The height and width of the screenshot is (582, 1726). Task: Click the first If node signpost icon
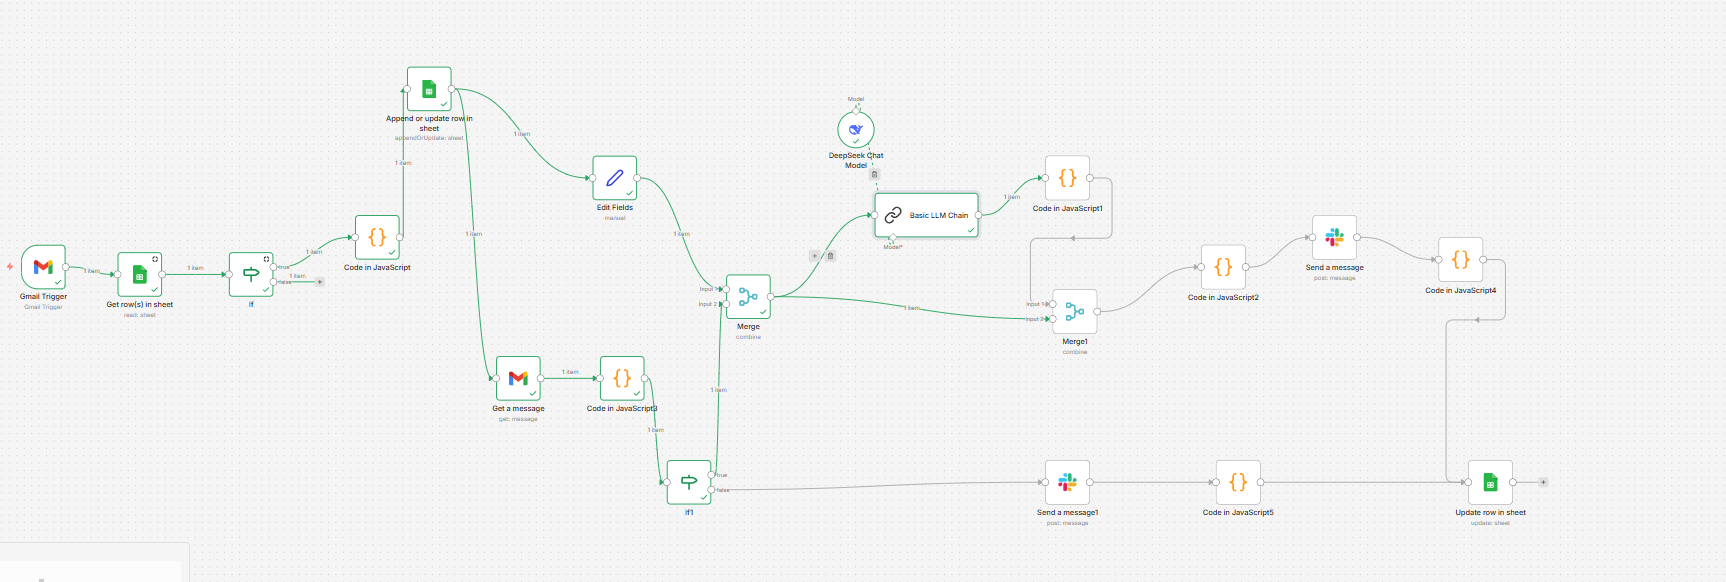[251, 274]
